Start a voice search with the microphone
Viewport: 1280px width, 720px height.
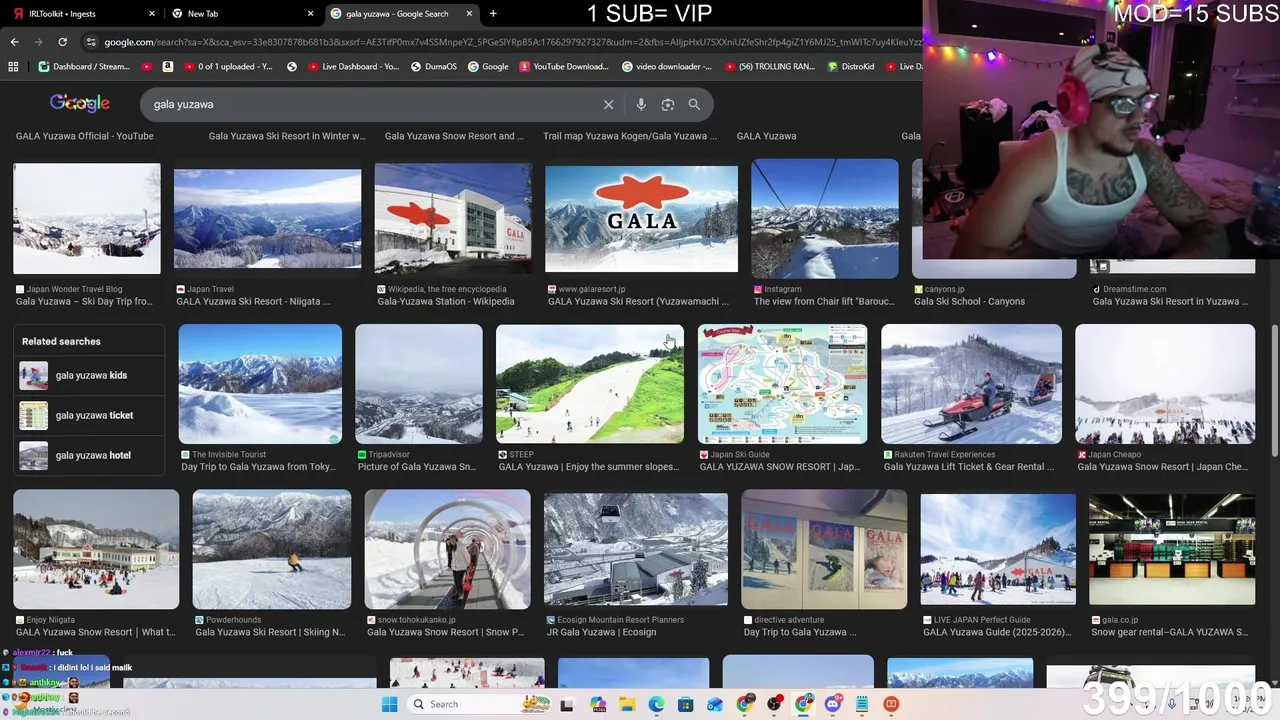pos(641,104)
